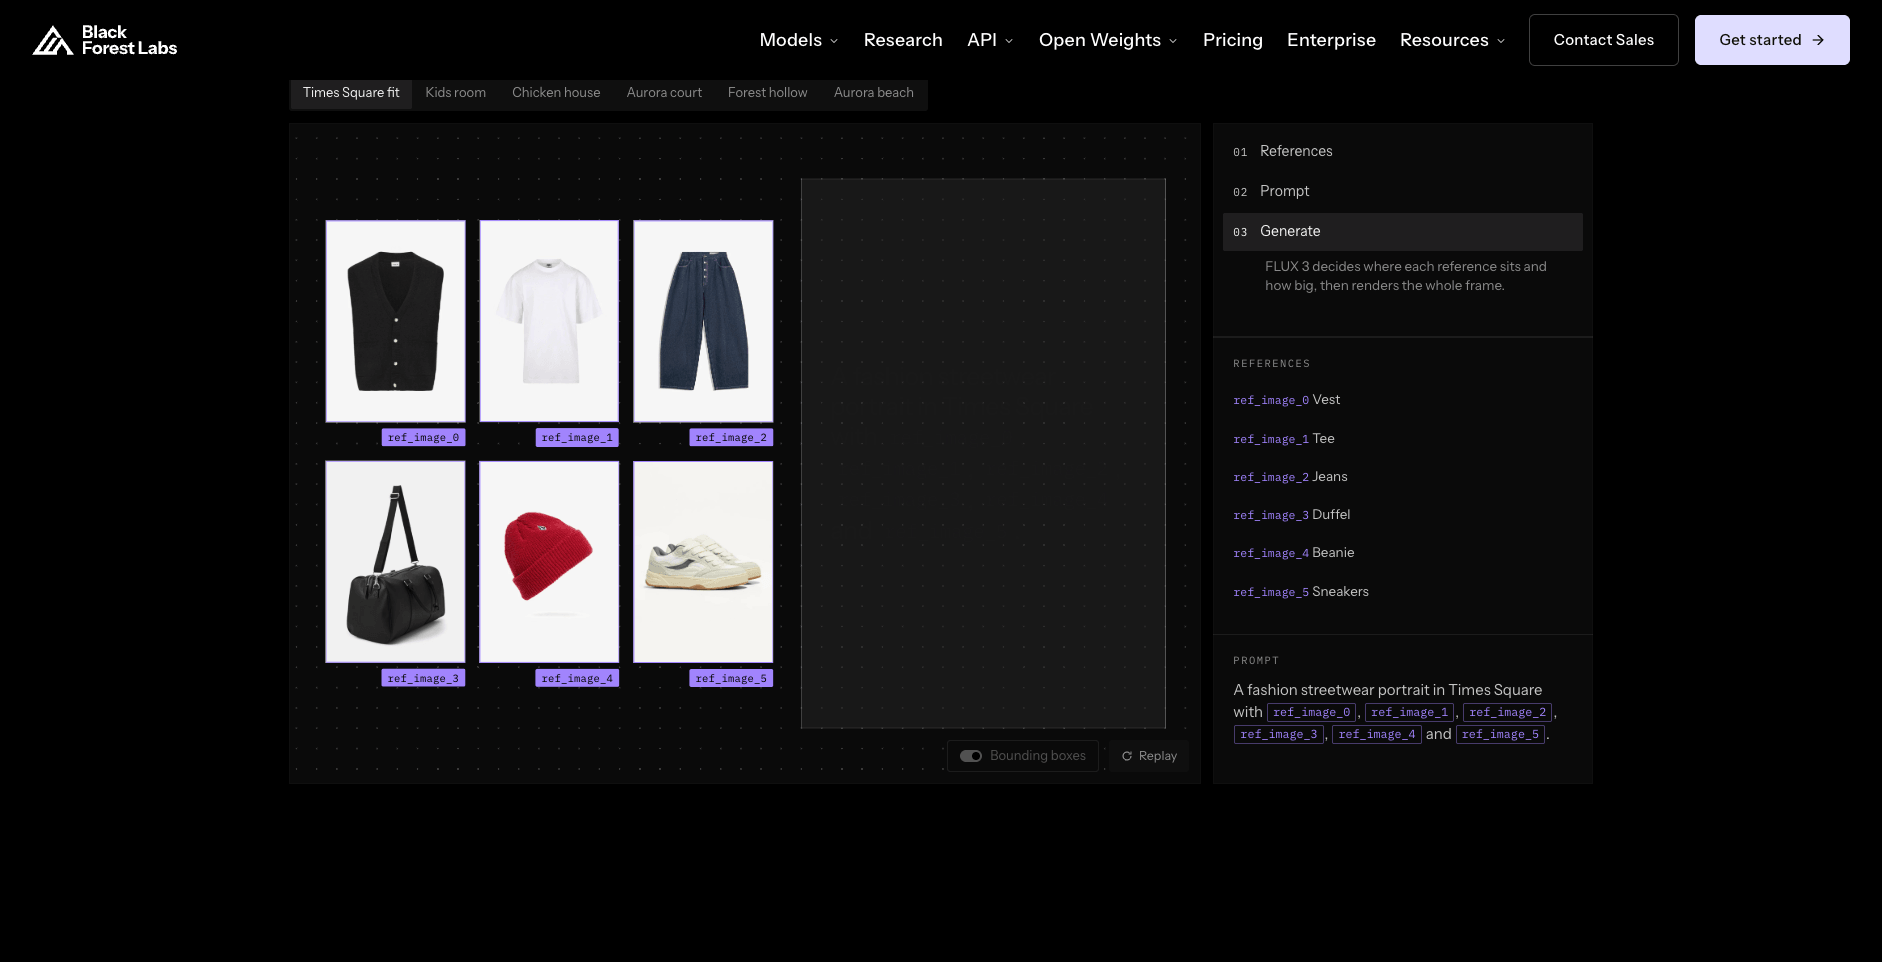Click the Get started button

tap(1772, 40)
